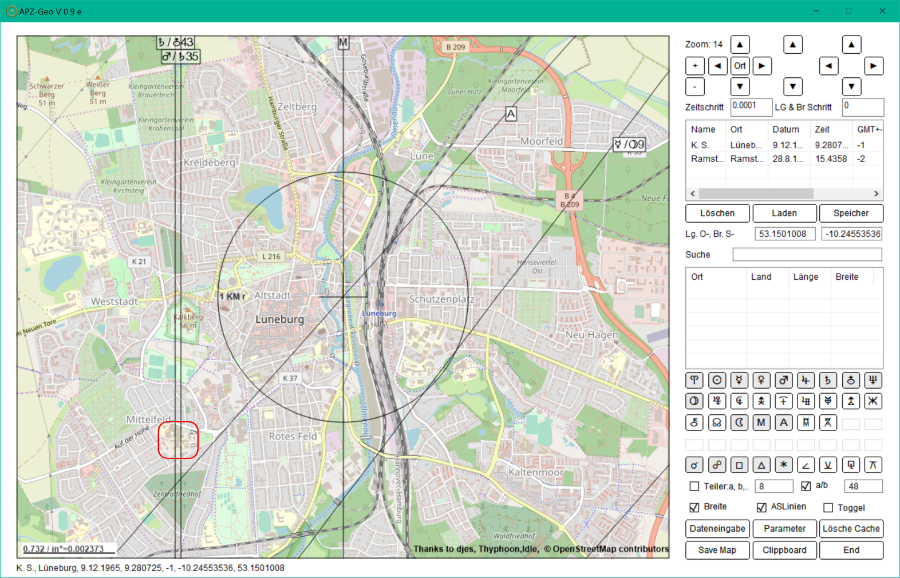The width and height of the screenshot is (900, 578).
Task: Click the Teiler value field showing 8
Action: (x=774, y=486)
